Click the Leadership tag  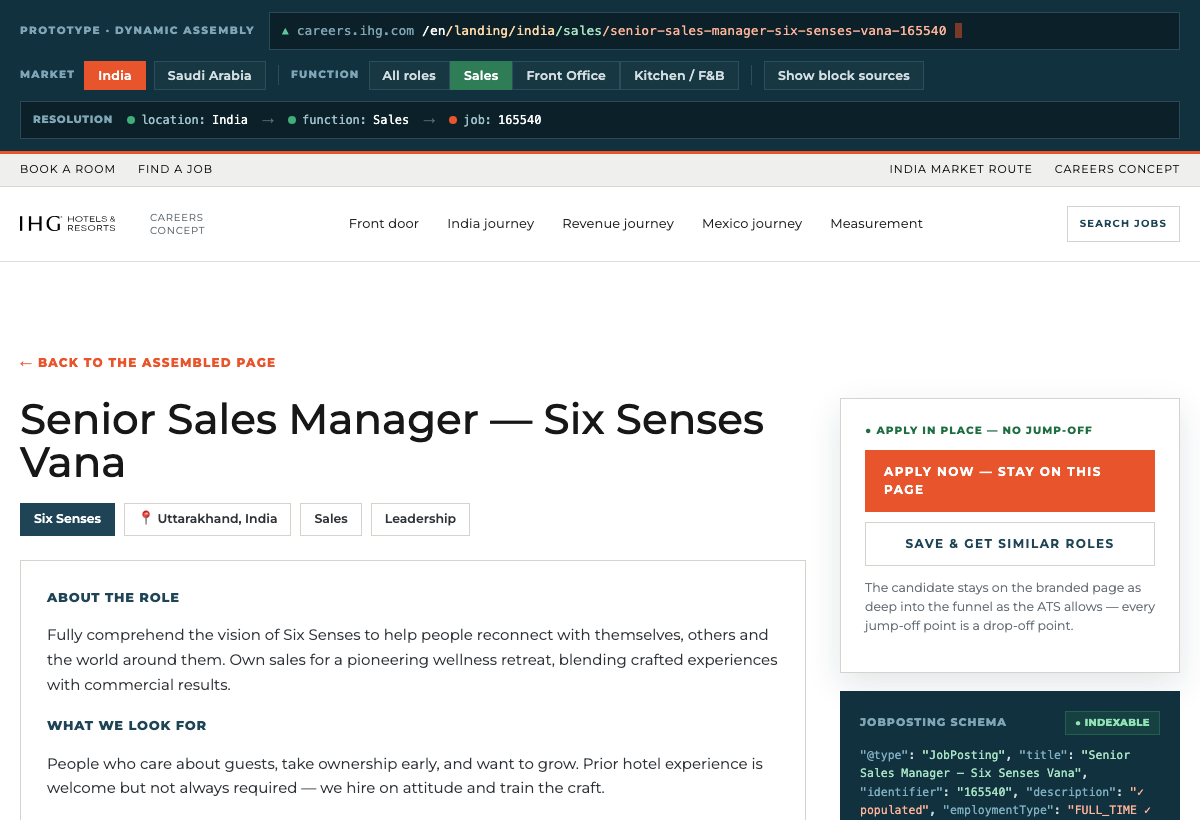click(x=420, y=519)
